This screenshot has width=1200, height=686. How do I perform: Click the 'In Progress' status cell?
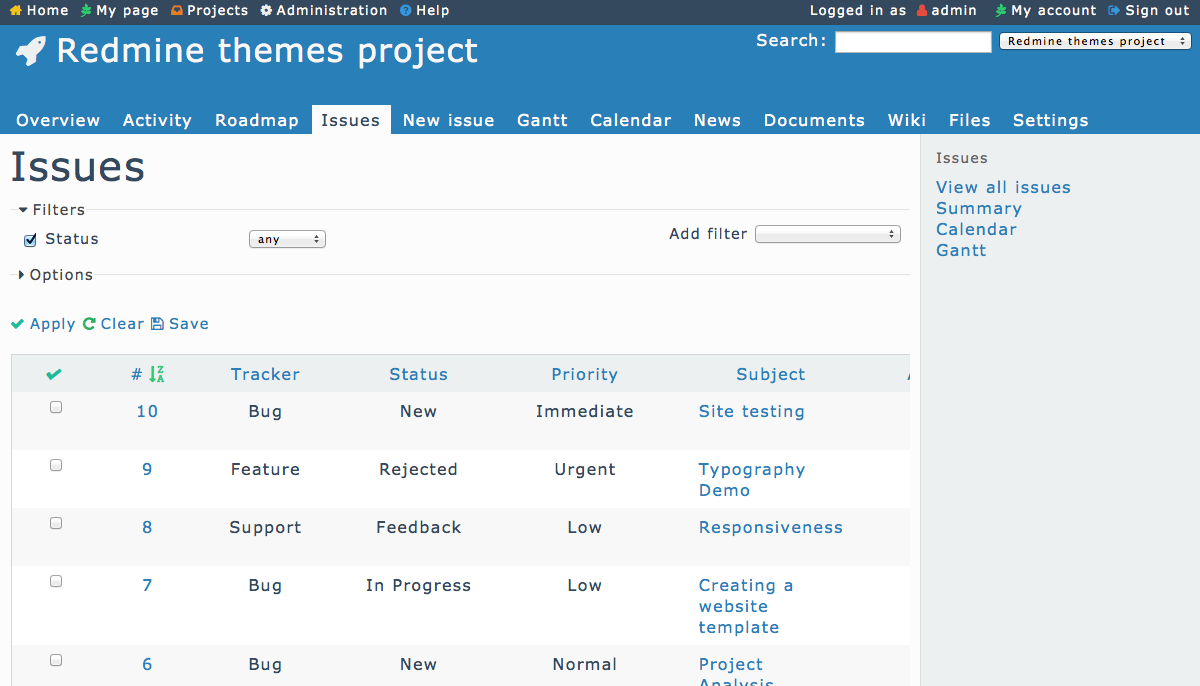tap(419, 585)
